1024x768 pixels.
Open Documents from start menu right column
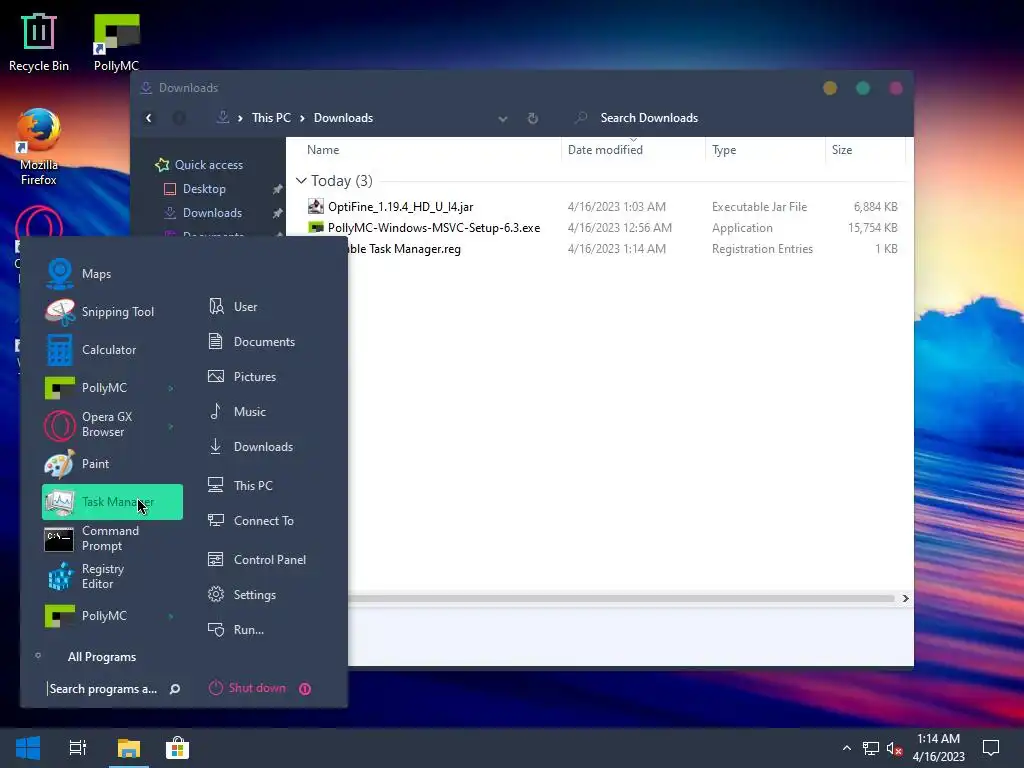click(251, 342)
